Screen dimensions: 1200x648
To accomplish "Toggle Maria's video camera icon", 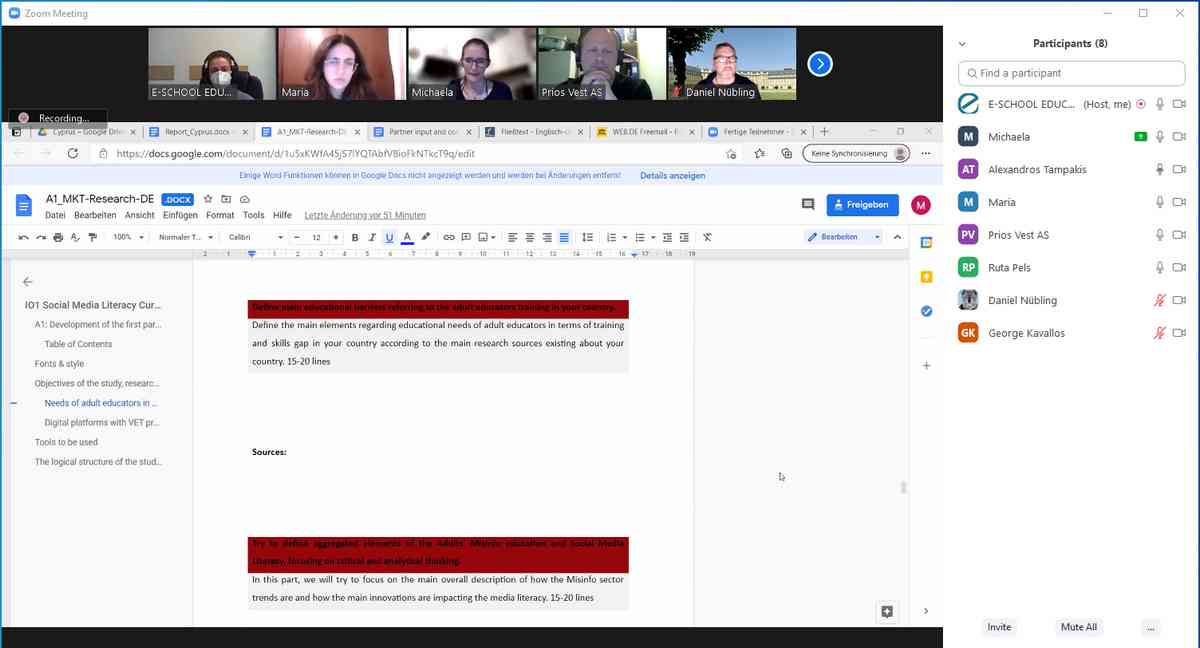I will pyautogui.click(x=1179, y=202).
